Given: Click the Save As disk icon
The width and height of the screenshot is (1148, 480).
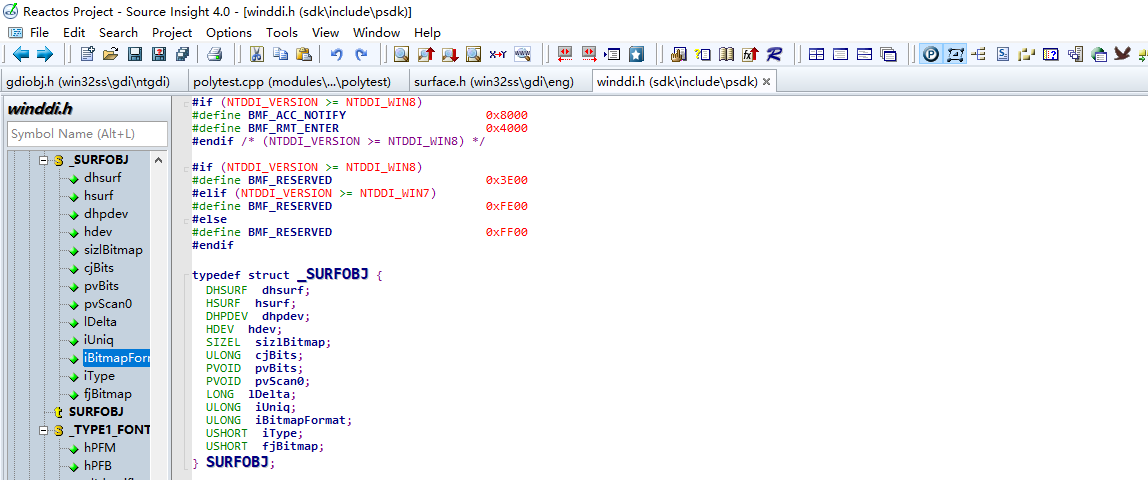Looking at the screenshot, I should coord(158,54).
